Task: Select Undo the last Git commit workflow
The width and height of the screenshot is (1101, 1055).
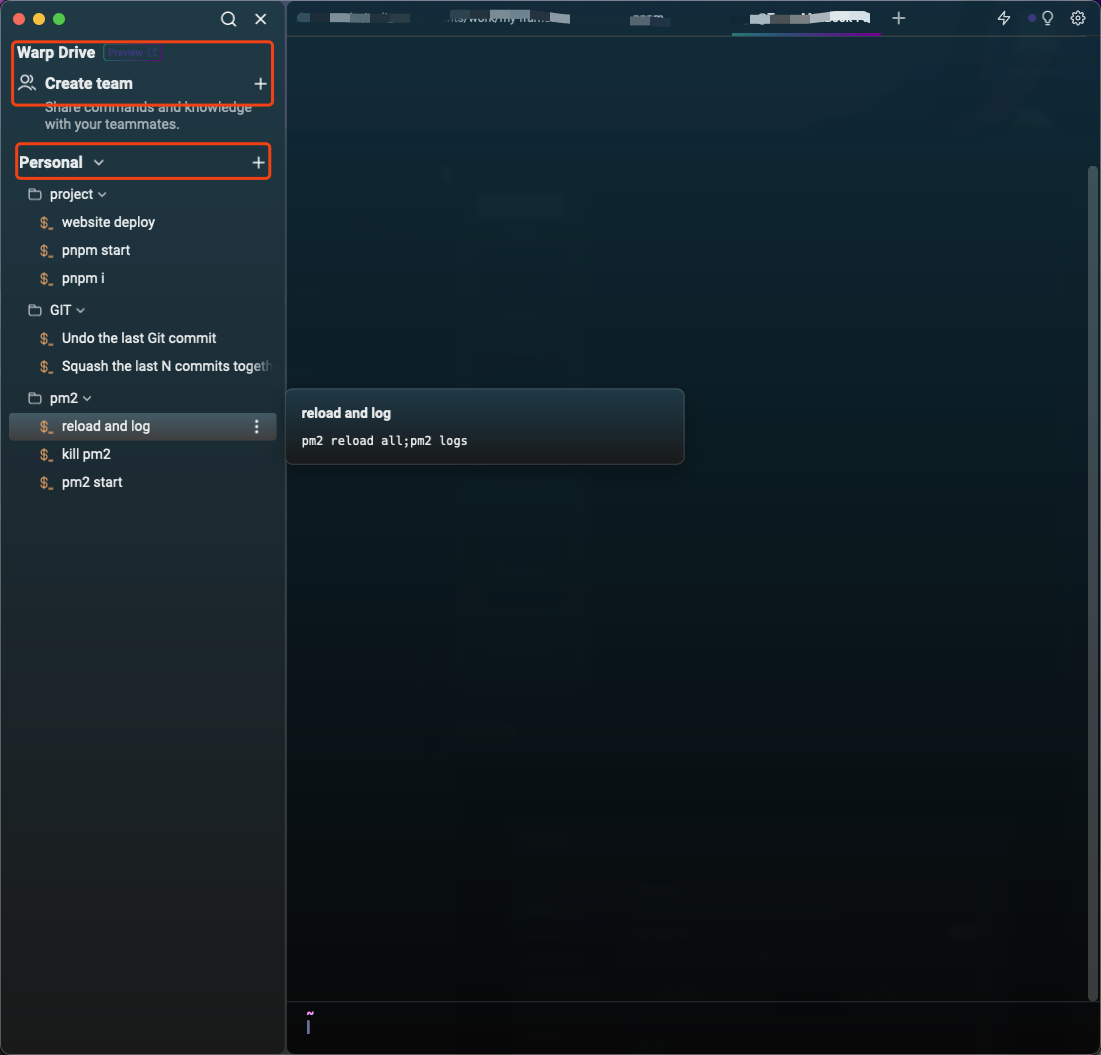Action: pos(139,338)
